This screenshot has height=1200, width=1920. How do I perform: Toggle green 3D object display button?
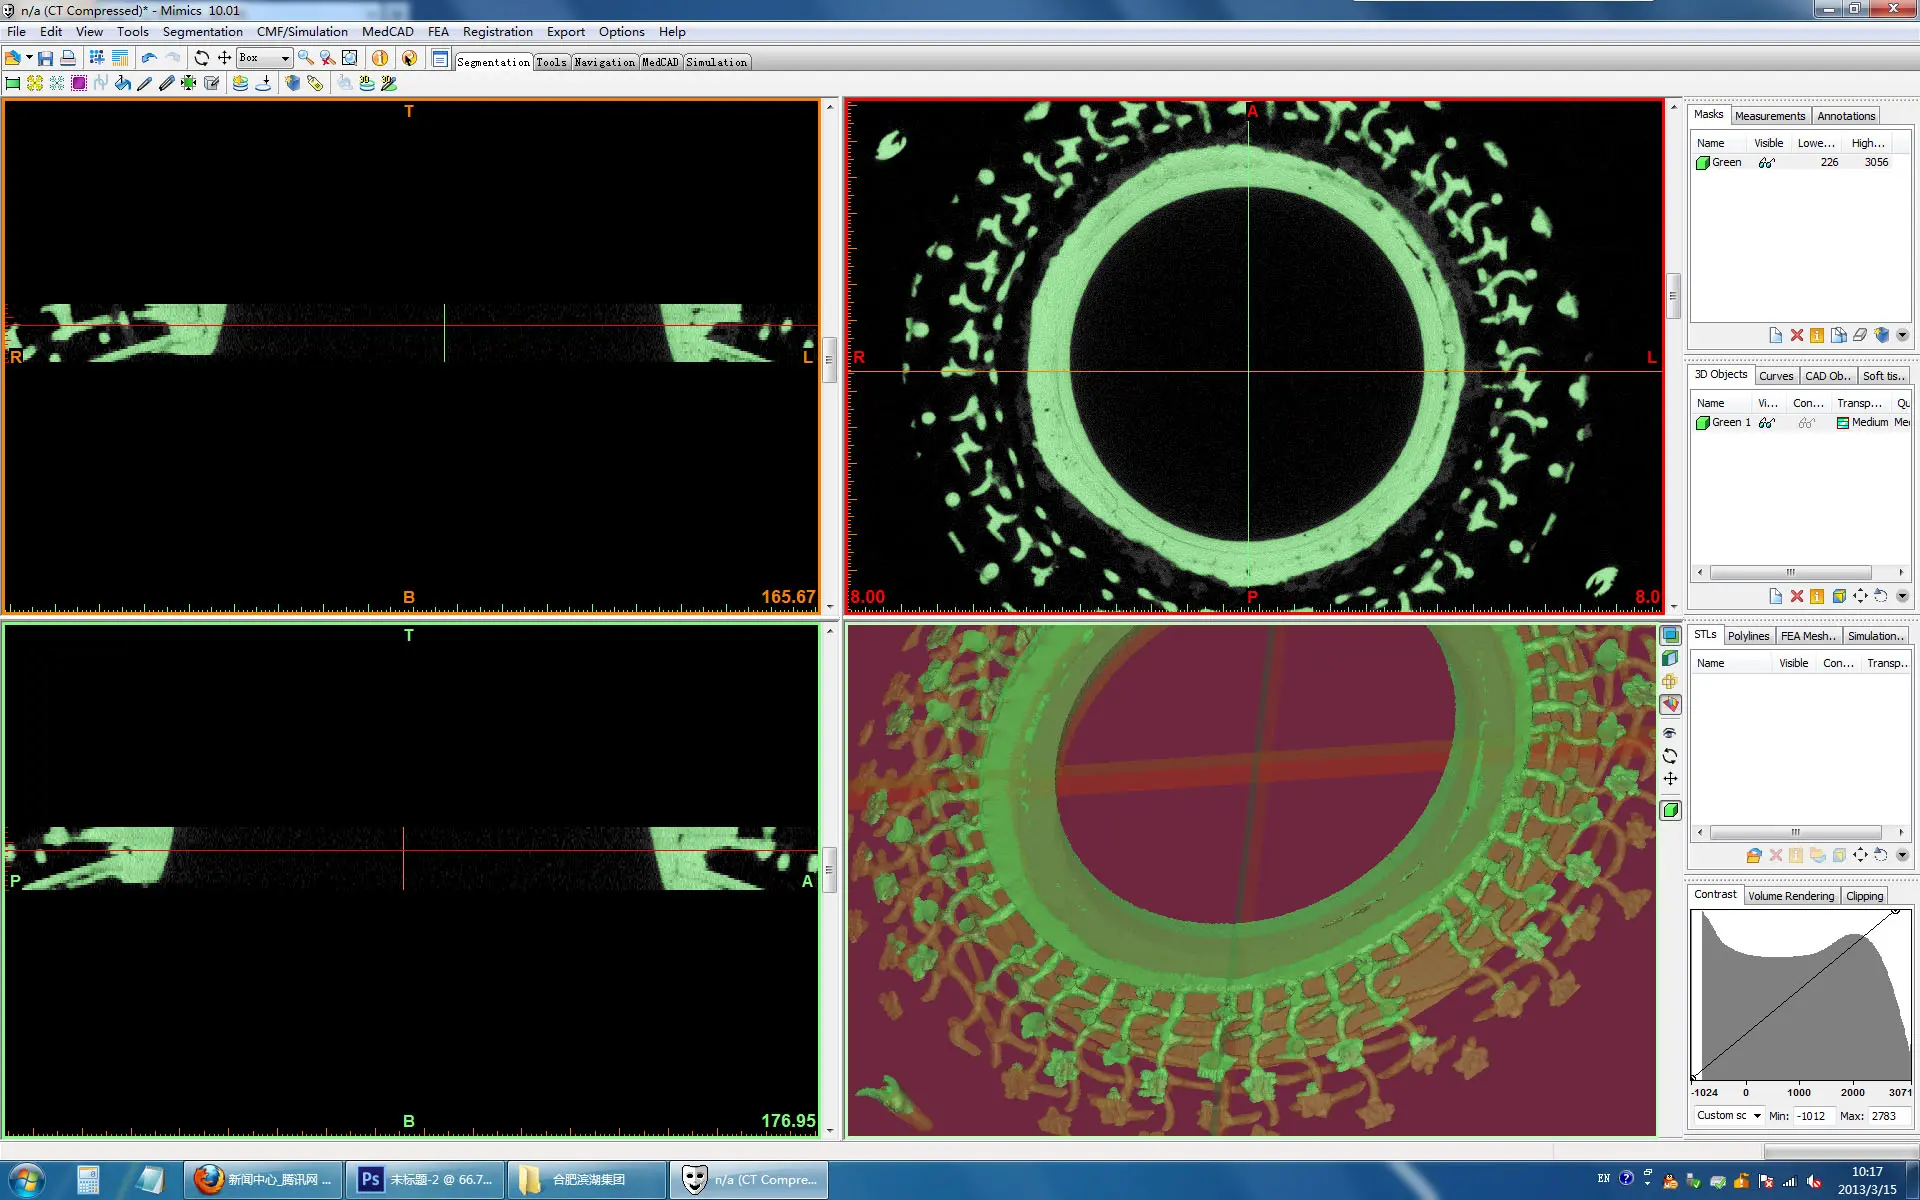pos(1670,810)
